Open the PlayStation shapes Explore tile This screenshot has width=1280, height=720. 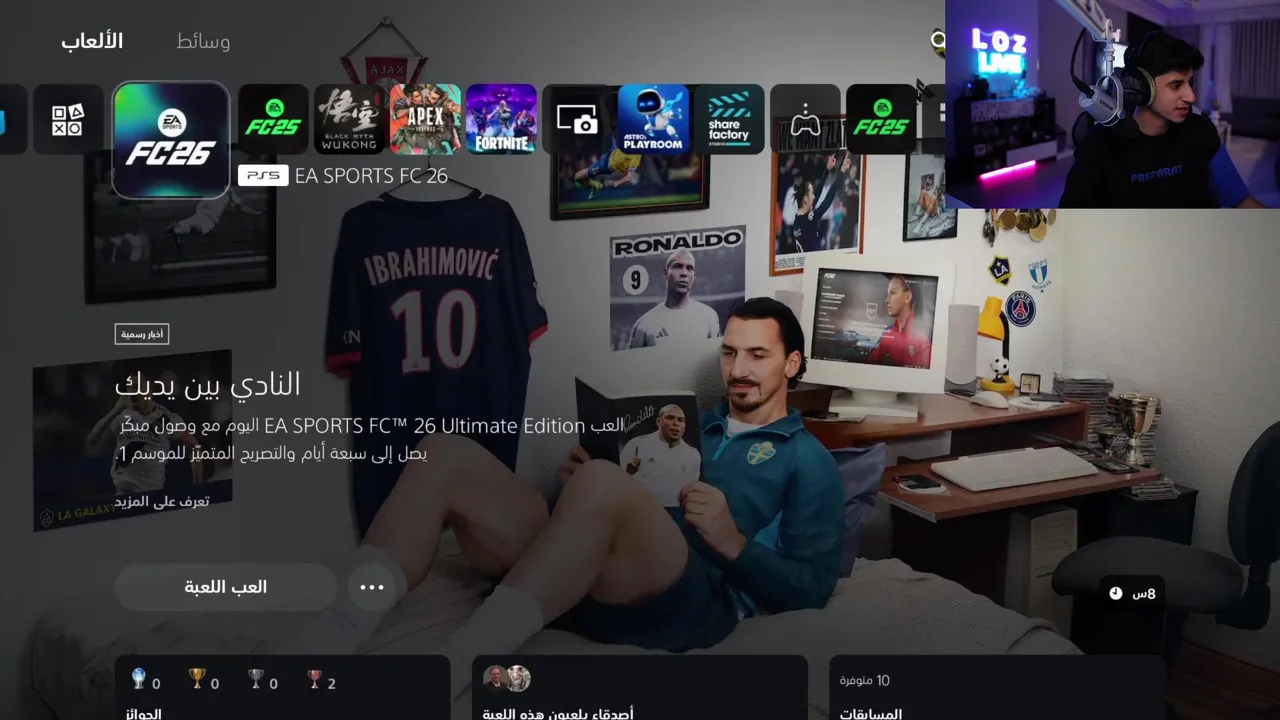tap(68, 119)
